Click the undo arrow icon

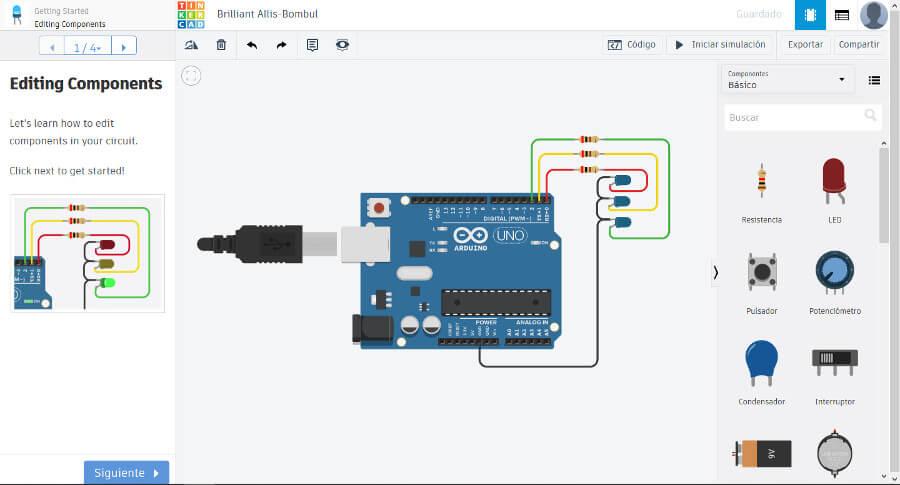point(251,45)
